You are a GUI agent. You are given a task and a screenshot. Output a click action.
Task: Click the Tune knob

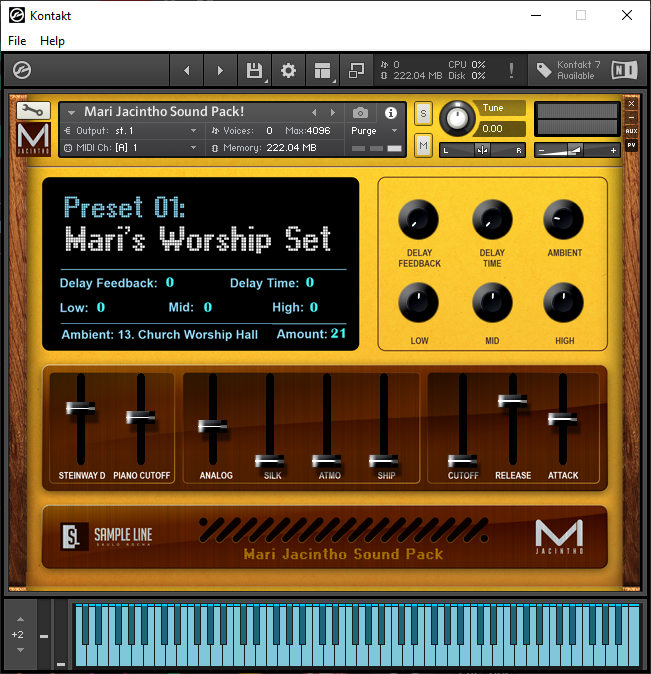[x=457, y=119]
